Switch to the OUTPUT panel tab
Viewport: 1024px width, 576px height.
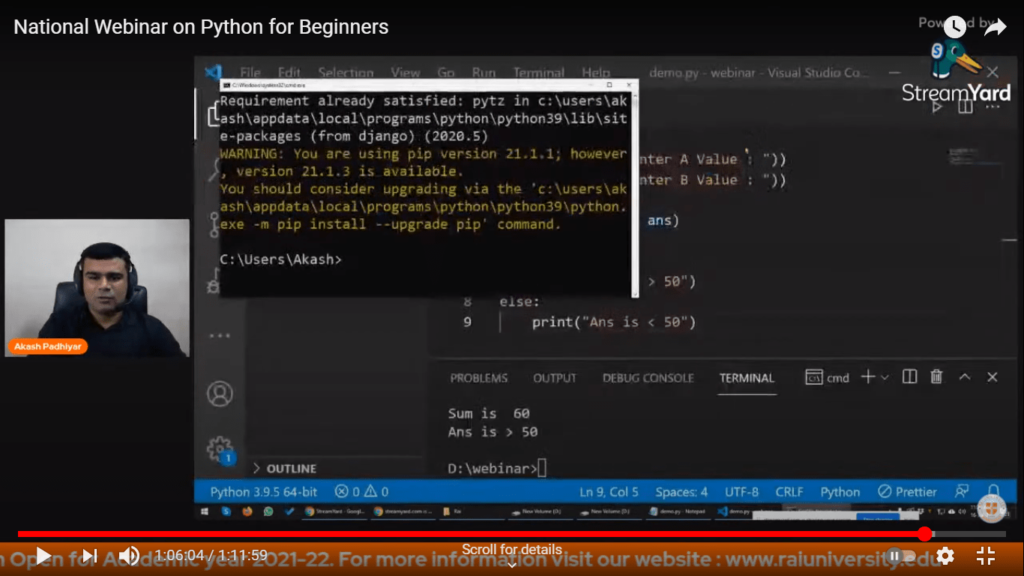click(x=554, y=378)
